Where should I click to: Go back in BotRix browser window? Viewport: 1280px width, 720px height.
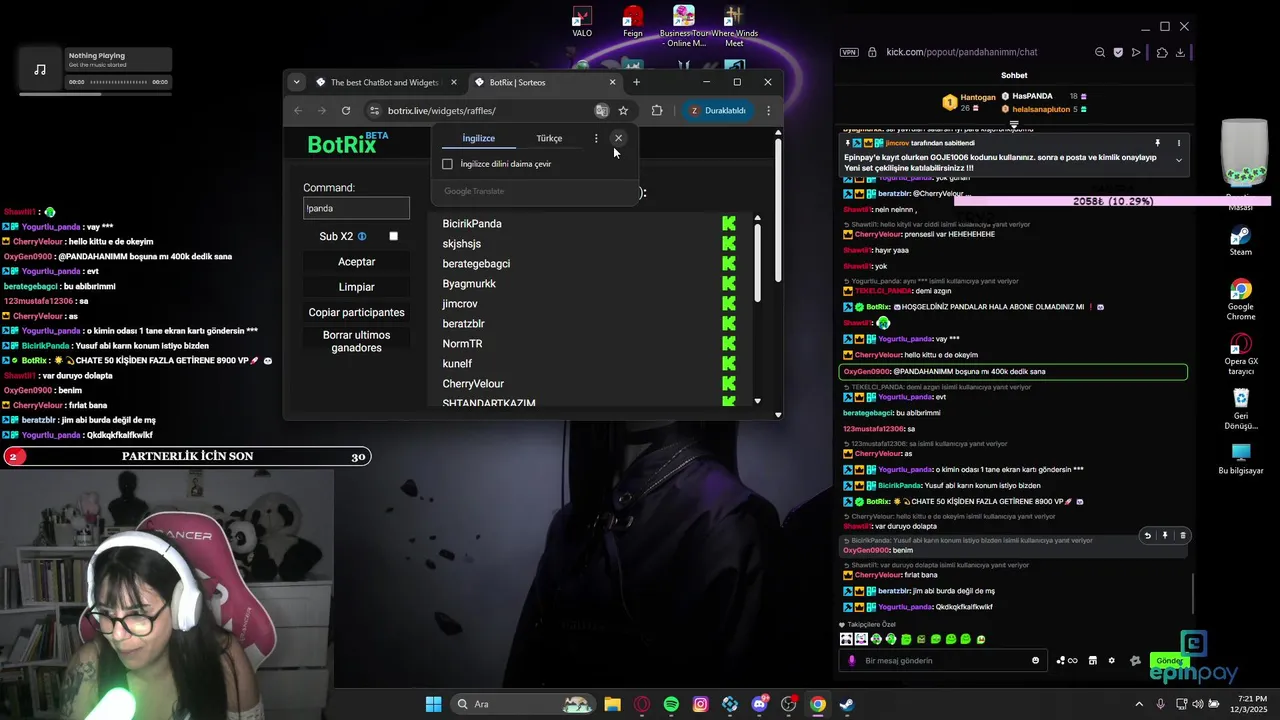(298, 111)
